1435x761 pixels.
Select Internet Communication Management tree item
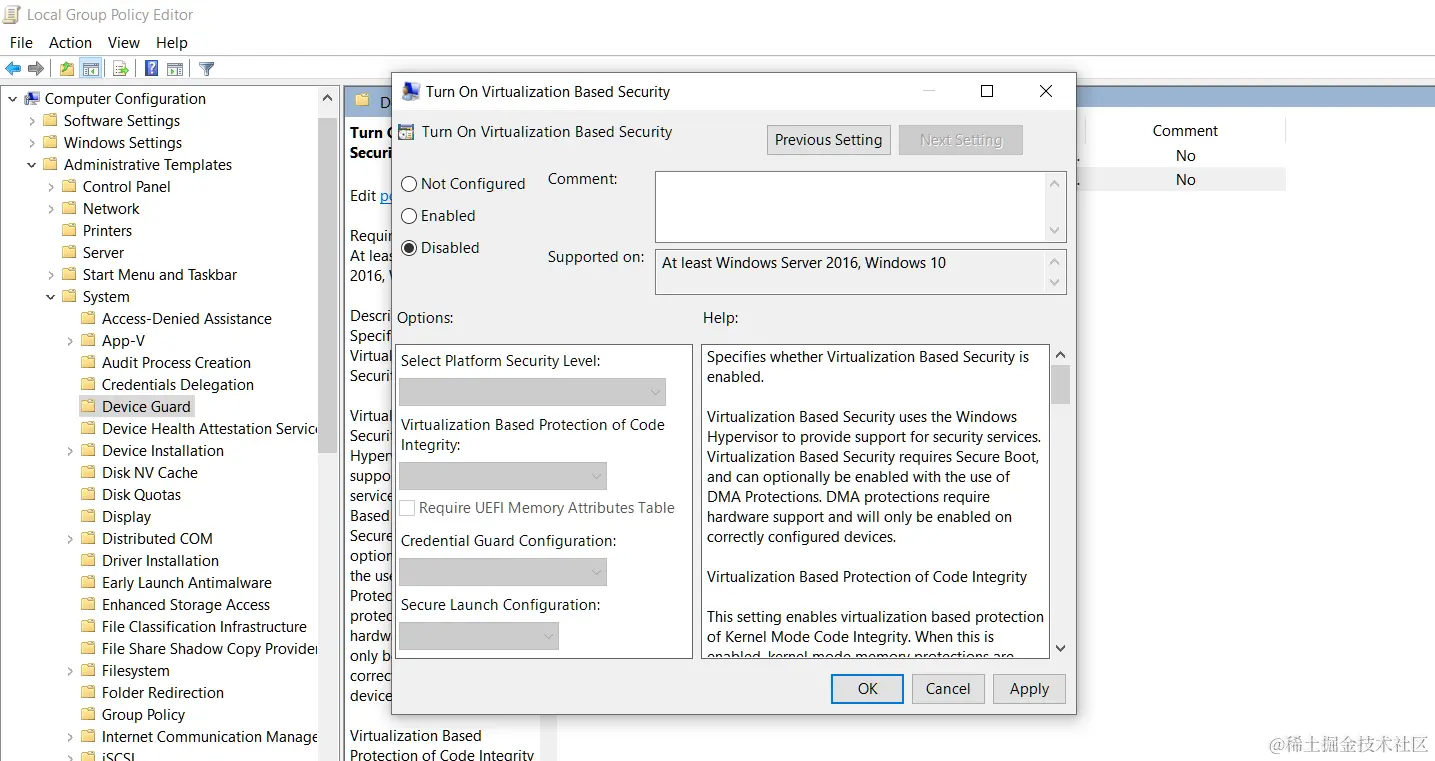210,737
